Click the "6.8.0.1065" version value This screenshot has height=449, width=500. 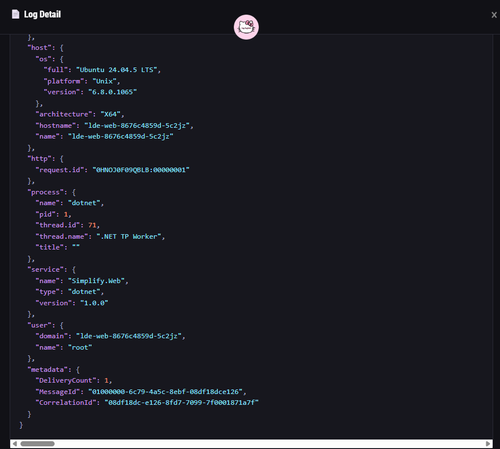pos(113,92)
